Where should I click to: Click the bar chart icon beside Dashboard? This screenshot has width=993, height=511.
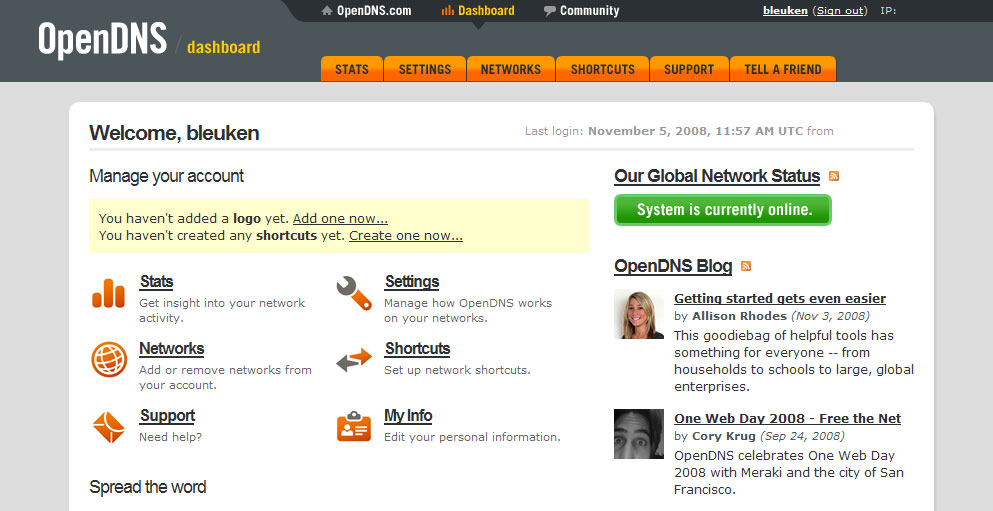point(448,10)
